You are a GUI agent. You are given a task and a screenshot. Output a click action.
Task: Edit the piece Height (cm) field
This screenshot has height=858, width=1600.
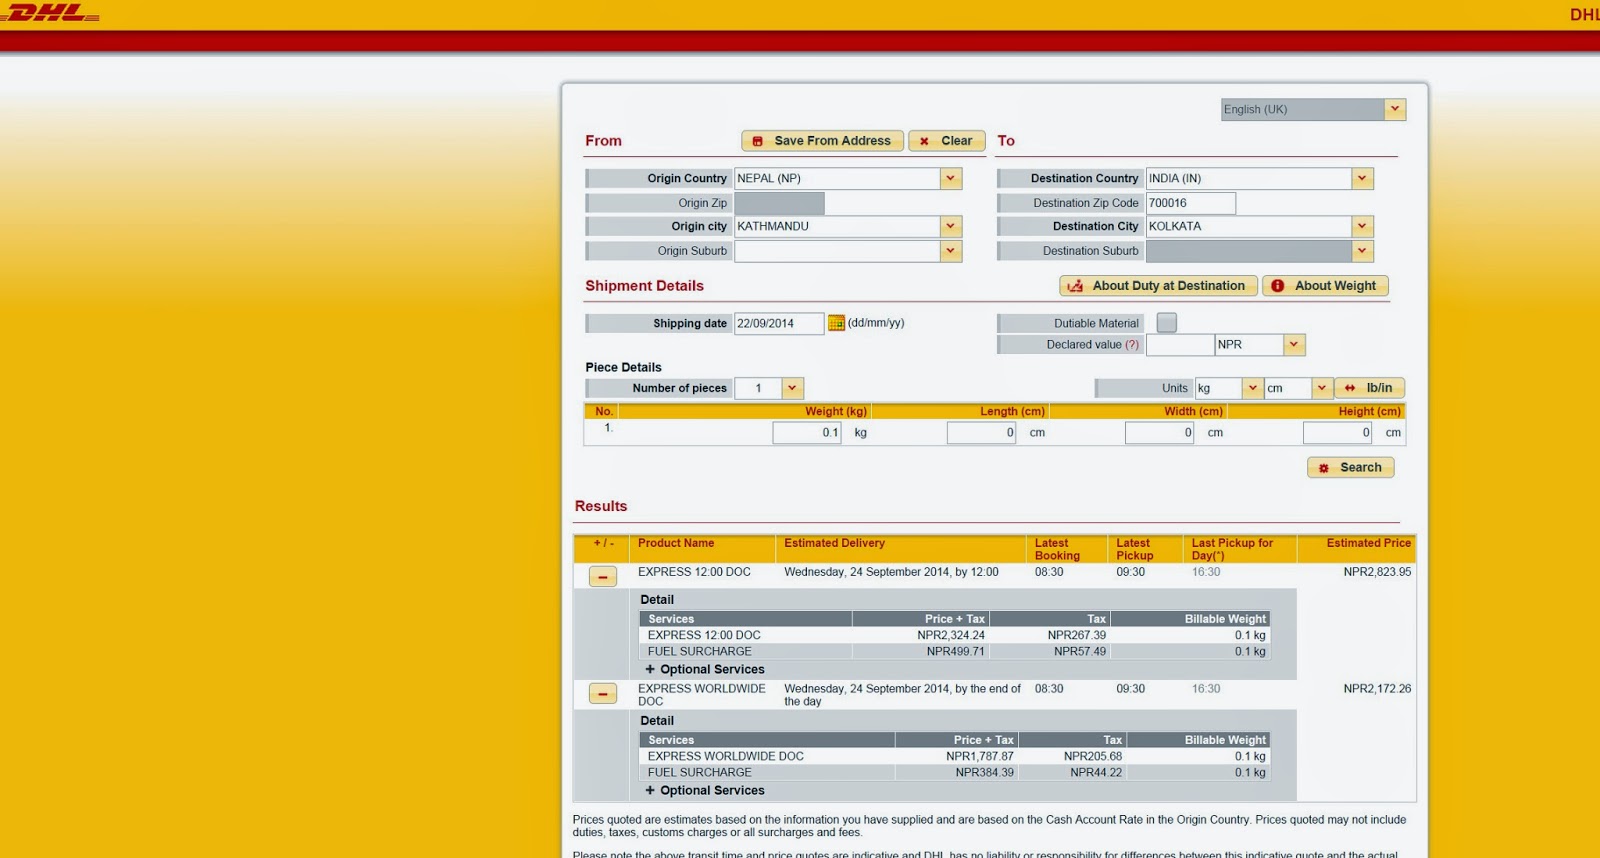[1337, 433]
